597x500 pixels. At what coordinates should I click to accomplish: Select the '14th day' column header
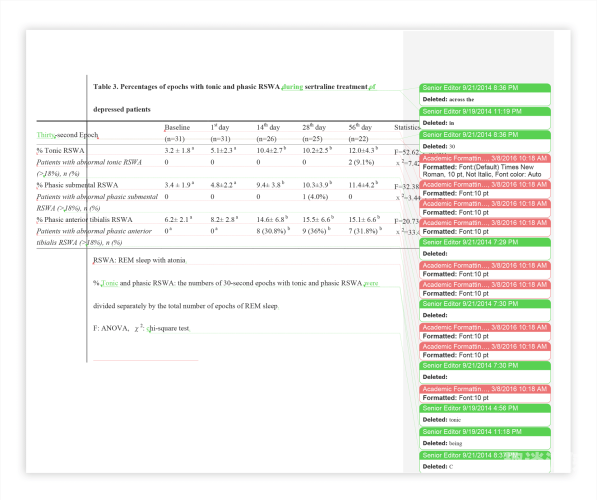(268, 127)
